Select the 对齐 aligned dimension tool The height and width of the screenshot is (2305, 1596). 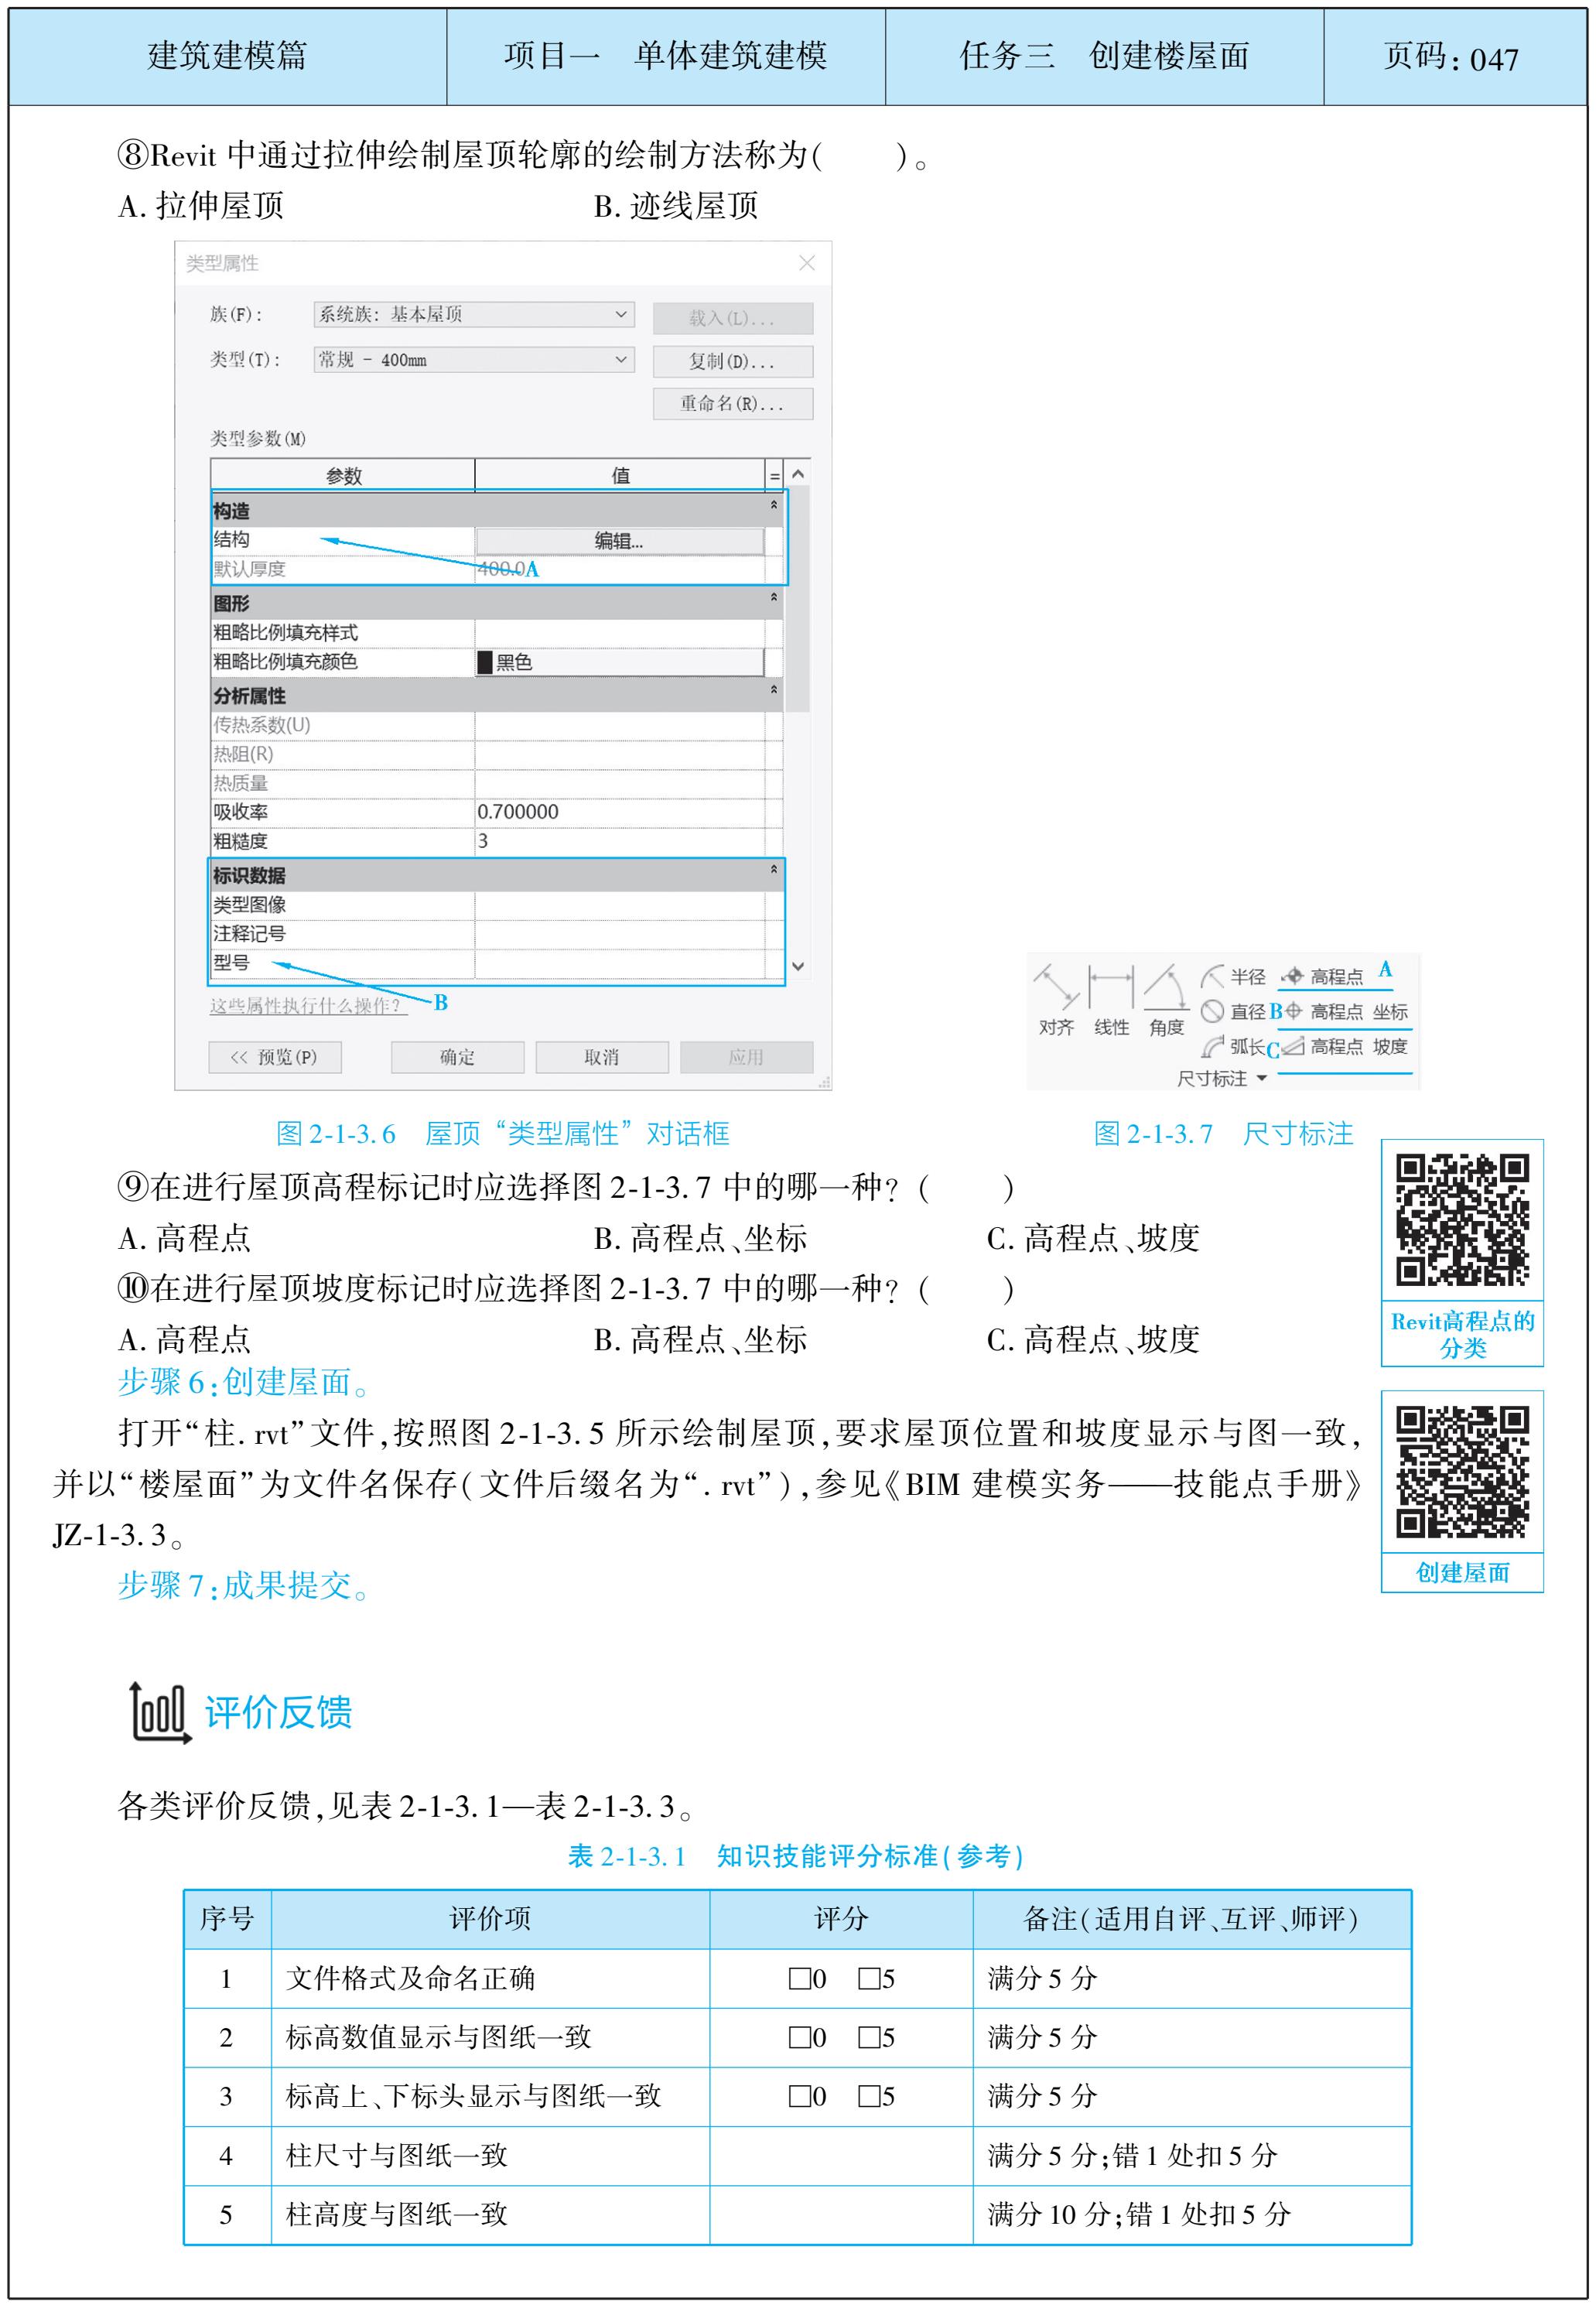tap(1055, 999)
